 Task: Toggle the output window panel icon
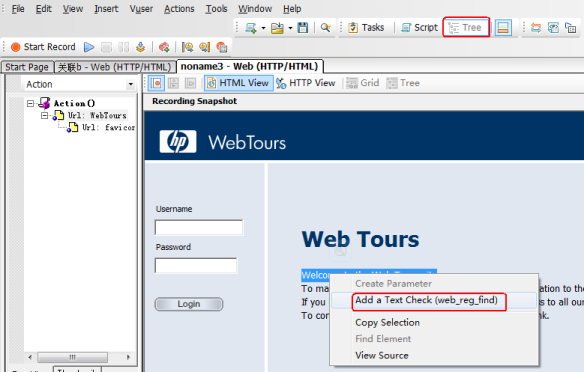[x=503, y=28]
